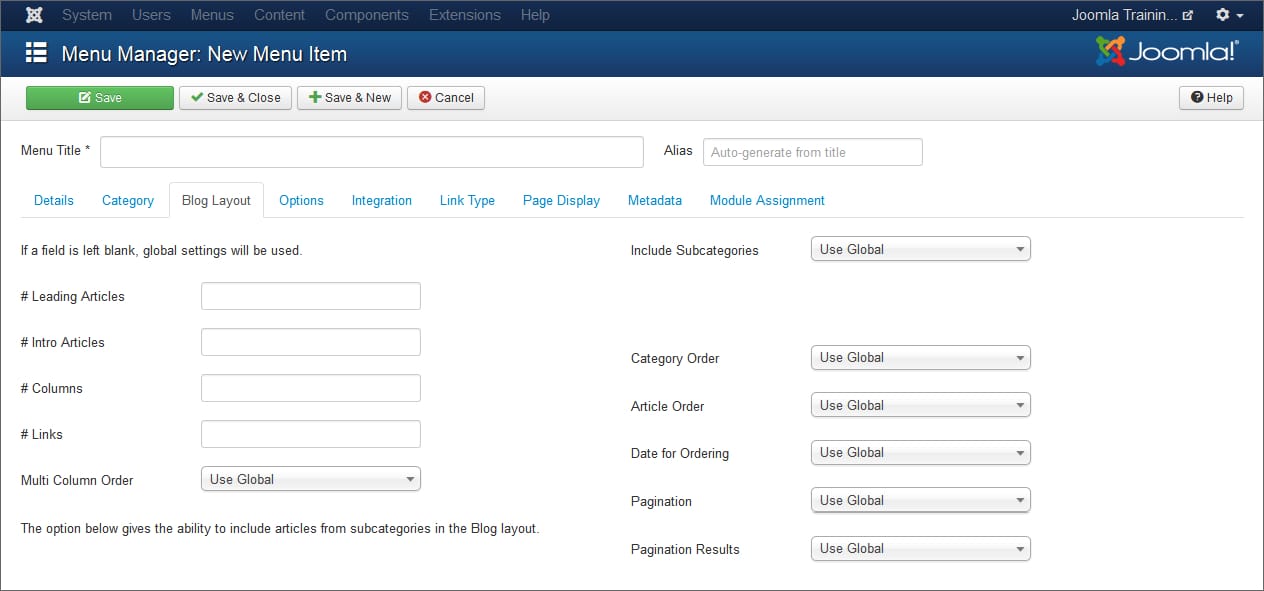
Task: Expand the Include Subcategories selector
Action: (919, 248)
